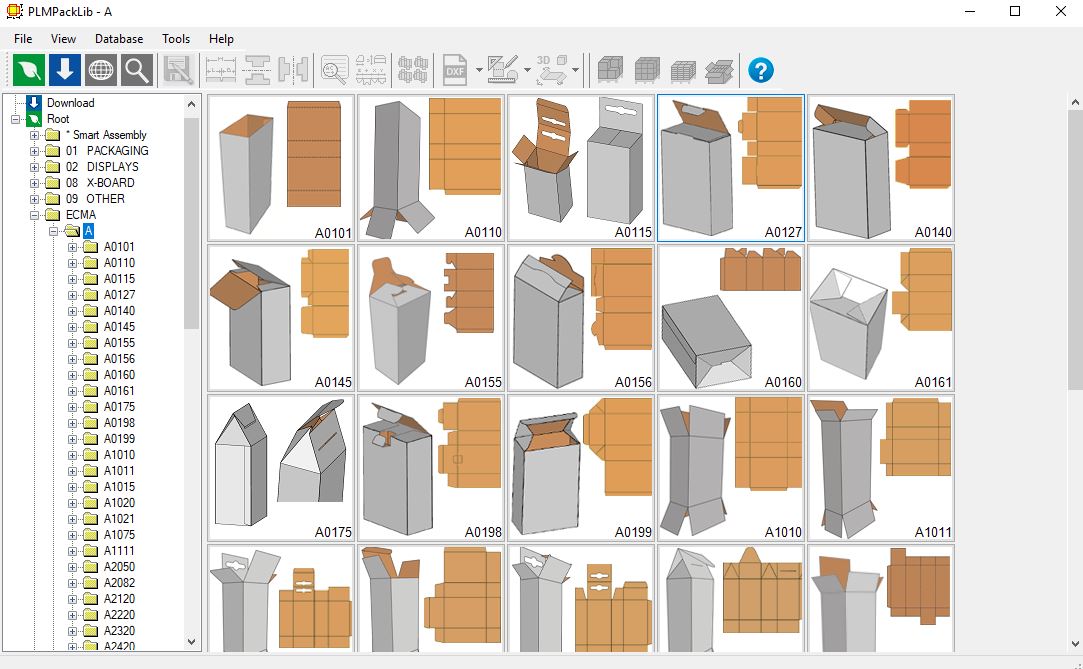Select the 02 DISPLAYS folder
Screen dimensions: 1083x669
102,166
